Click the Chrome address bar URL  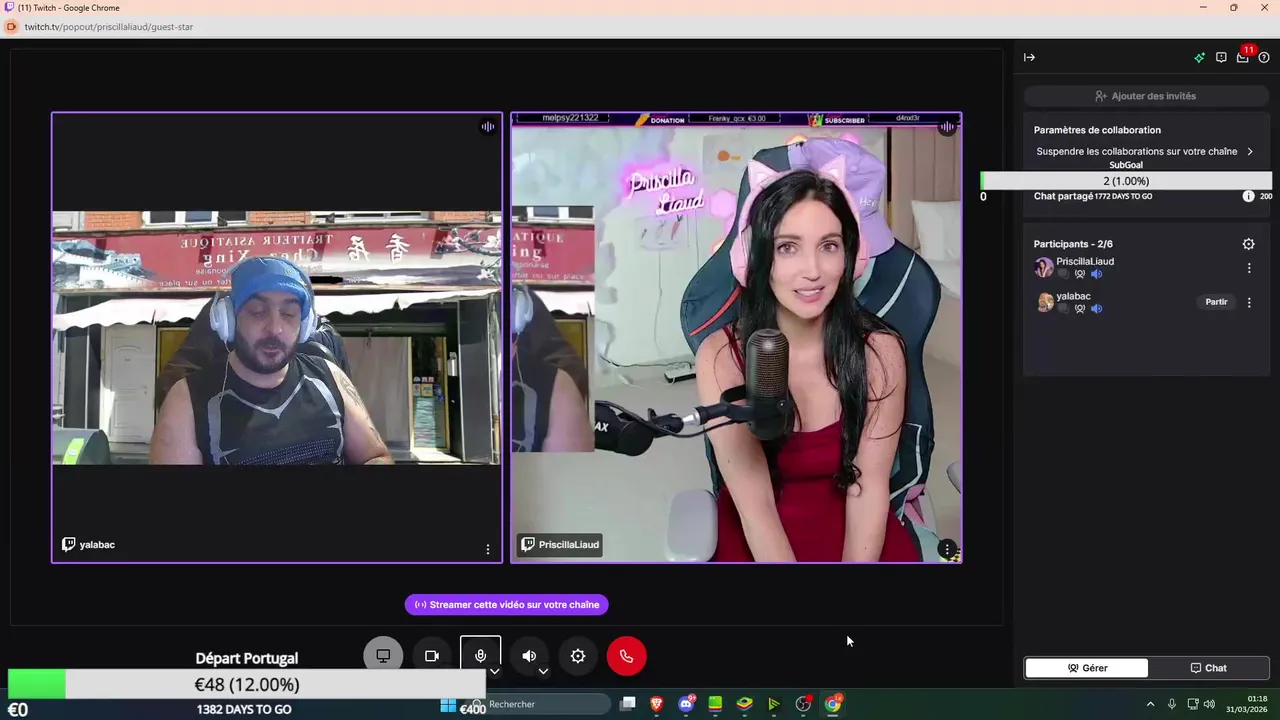point(109,27)
